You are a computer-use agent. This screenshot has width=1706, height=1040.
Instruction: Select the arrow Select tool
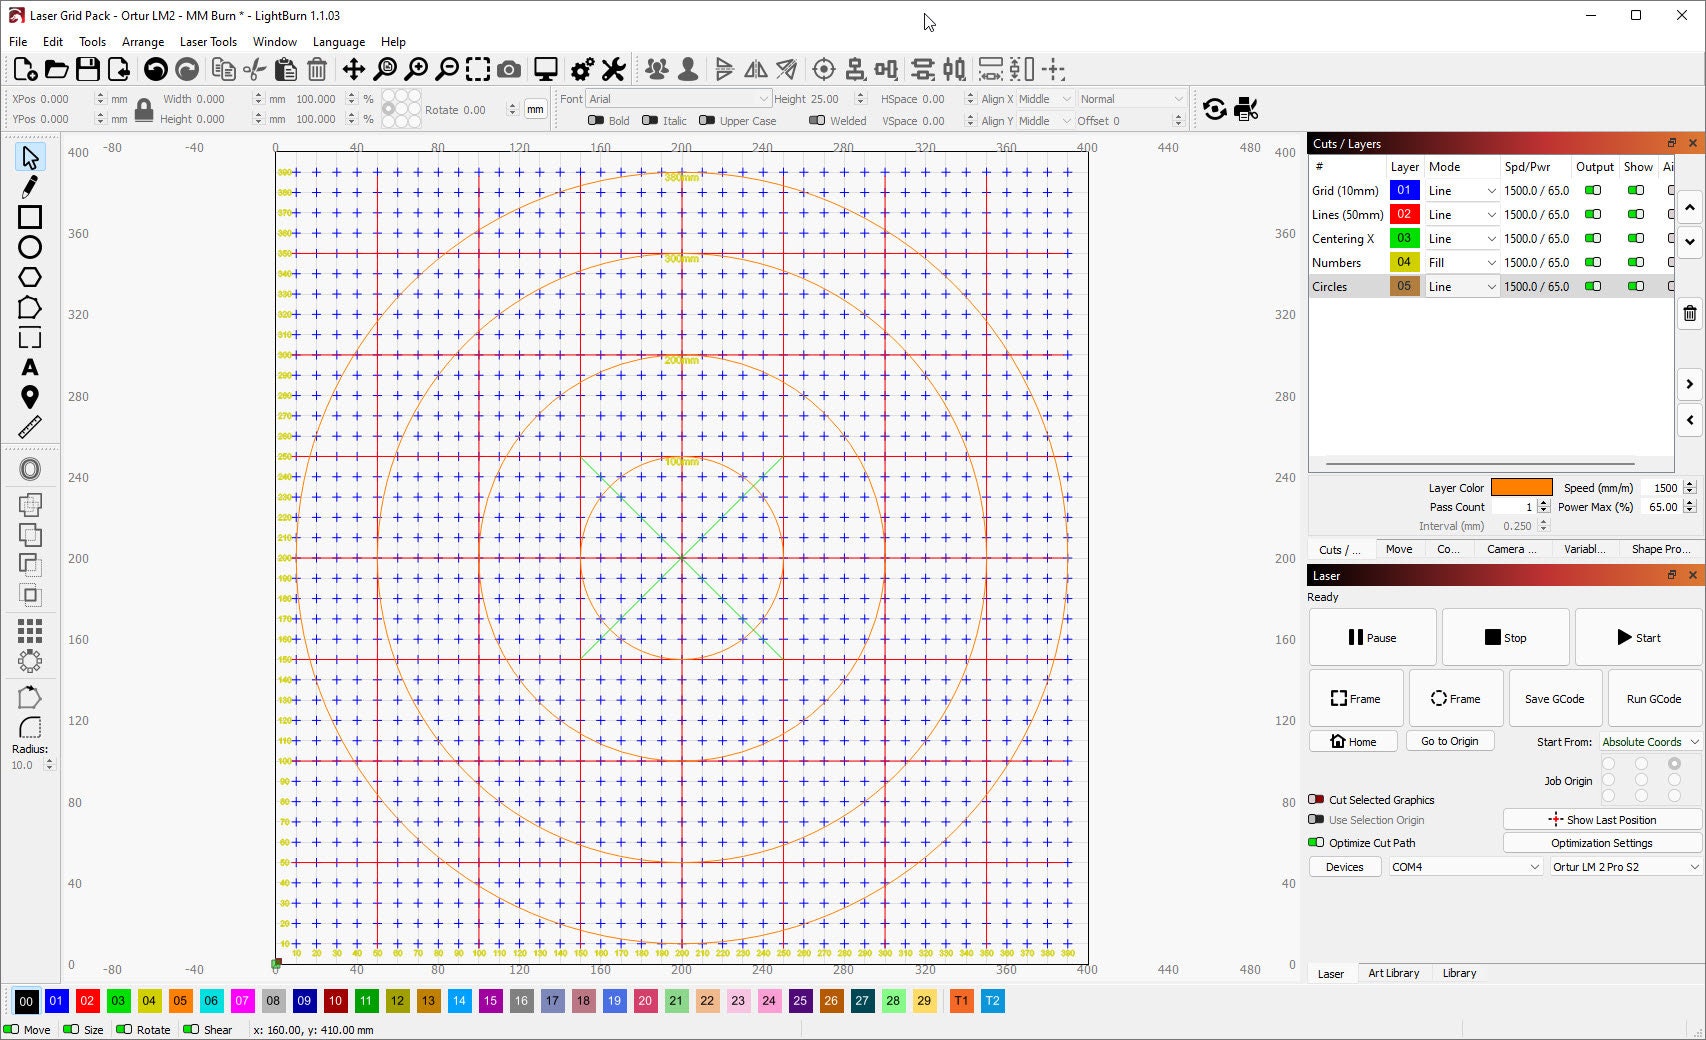pyautogui.click(x=30, y=157)
